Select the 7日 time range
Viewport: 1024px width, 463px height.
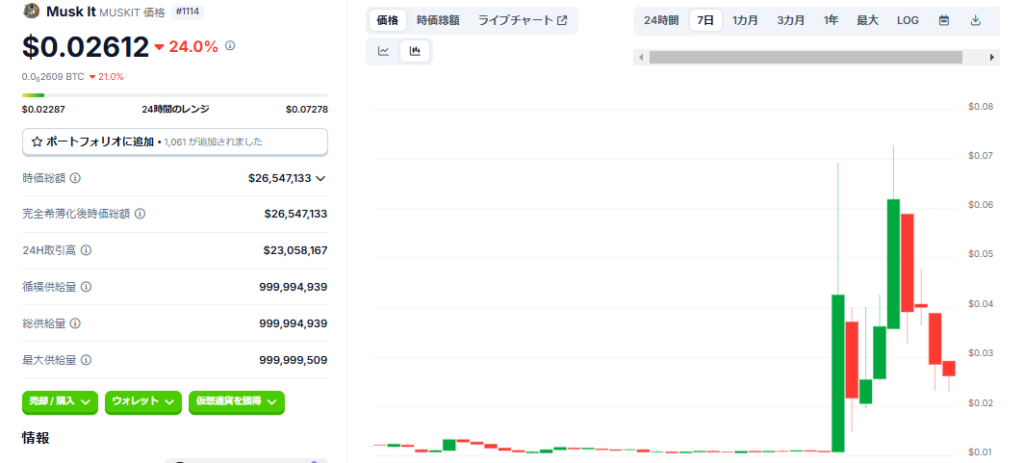coord(705,20)
